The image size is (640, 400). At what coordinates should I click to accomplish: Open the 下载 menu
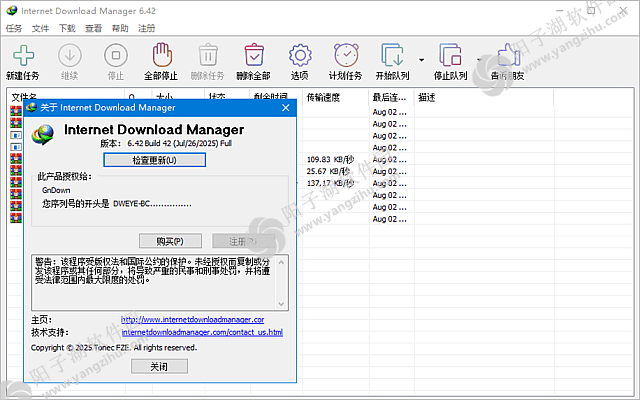click(x=67, y=28)
